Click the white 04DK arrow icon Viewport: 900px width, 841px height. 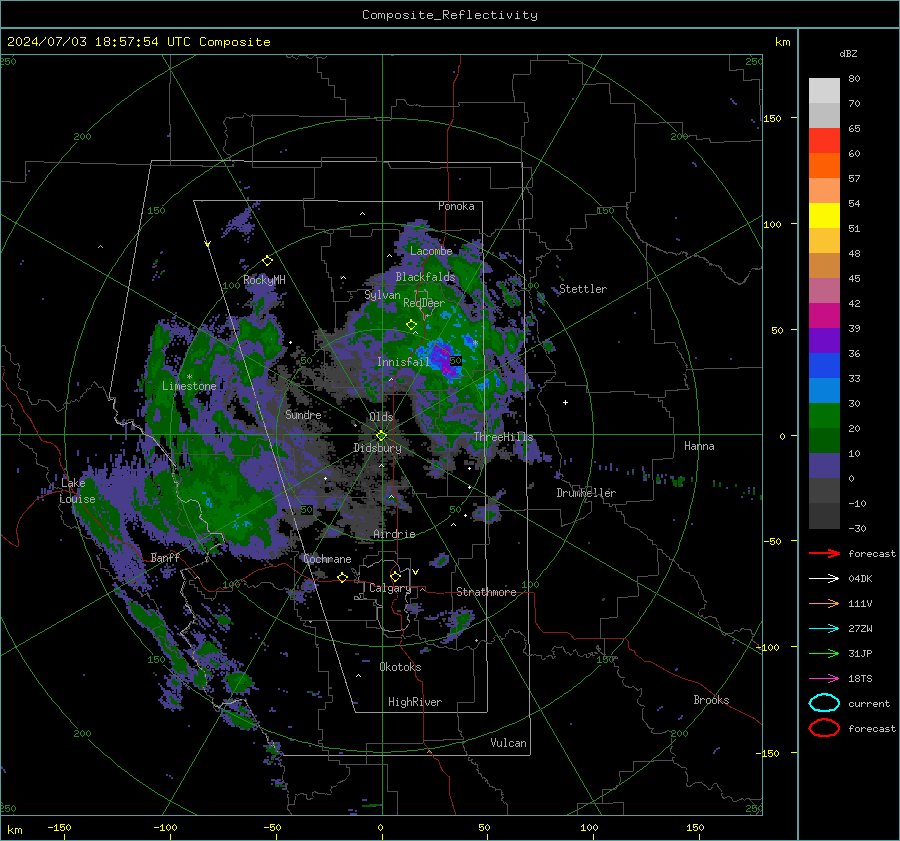(x=824, y=578)
